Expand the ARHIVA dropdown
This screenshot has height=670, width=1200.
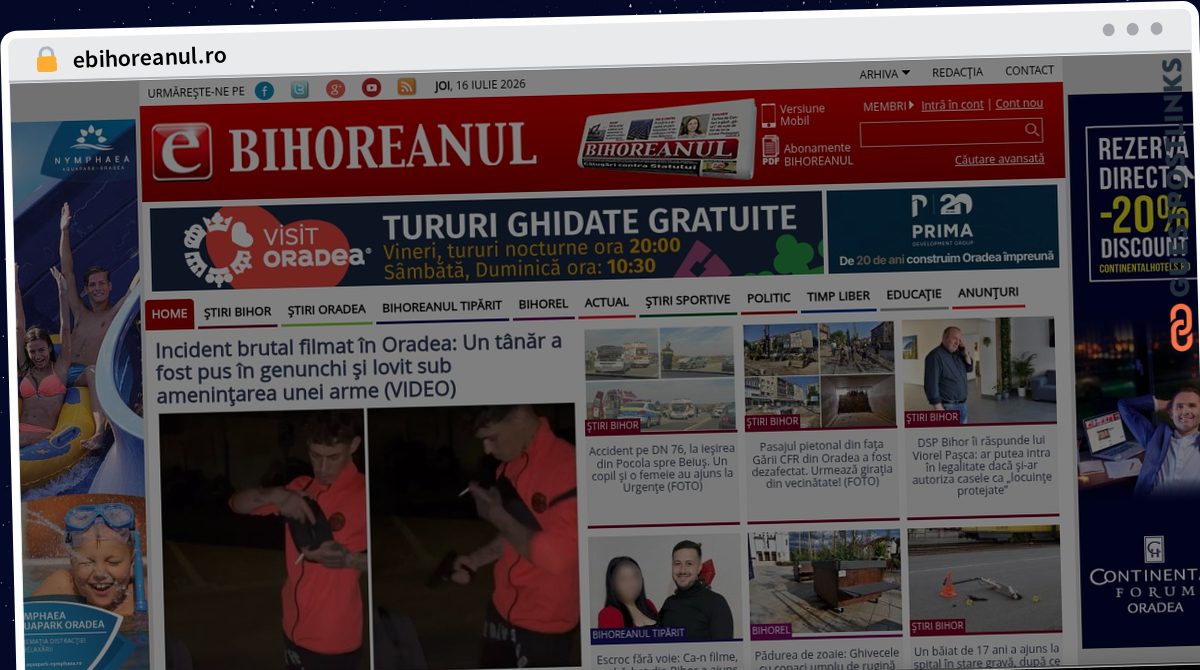(884, 73)
